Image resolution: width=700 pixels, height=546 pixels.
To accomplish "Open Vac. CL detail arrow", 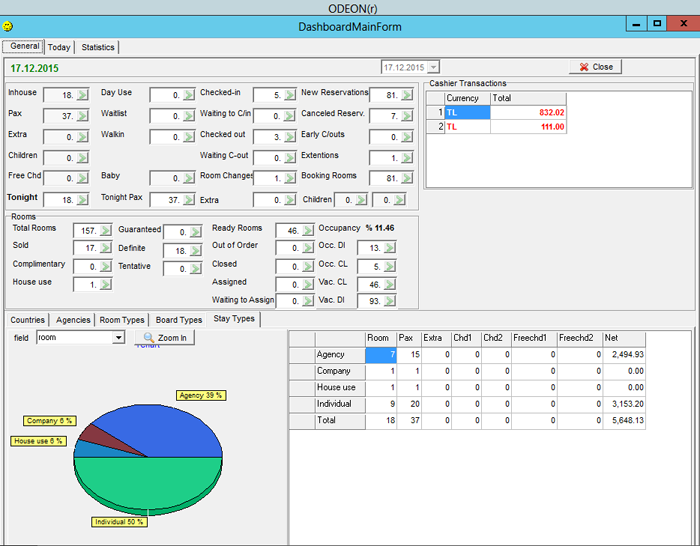I will 390,284.
